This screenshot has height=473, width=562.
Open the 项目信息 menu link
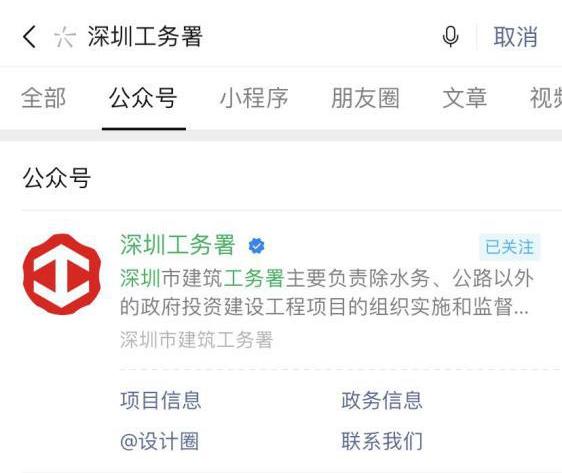click(161, 400)
